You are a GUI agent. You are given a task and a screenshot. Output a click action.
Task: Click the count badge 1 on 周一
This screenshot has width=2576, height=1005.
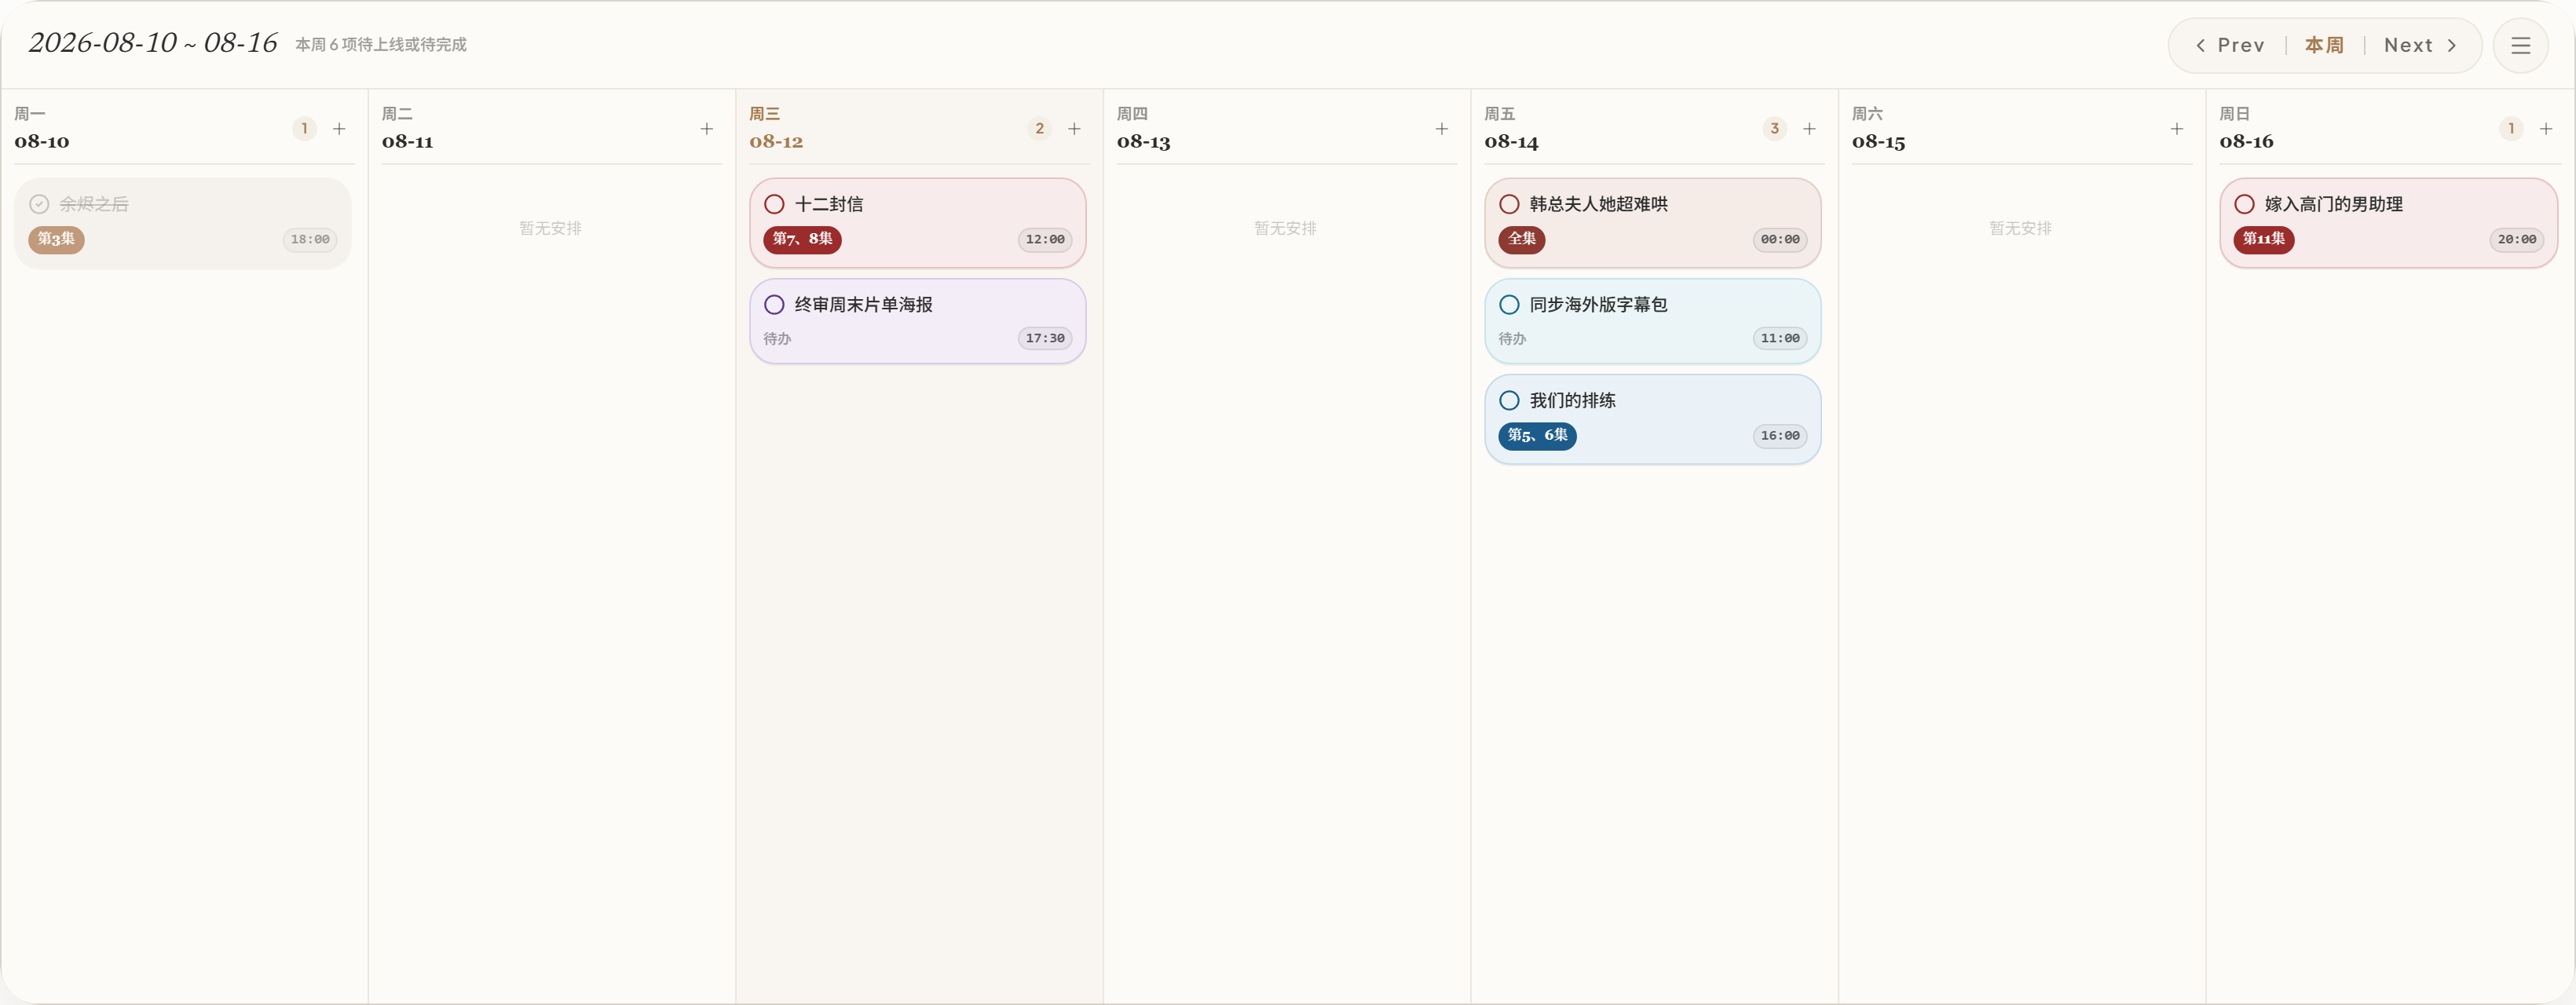tap(304, 129)
